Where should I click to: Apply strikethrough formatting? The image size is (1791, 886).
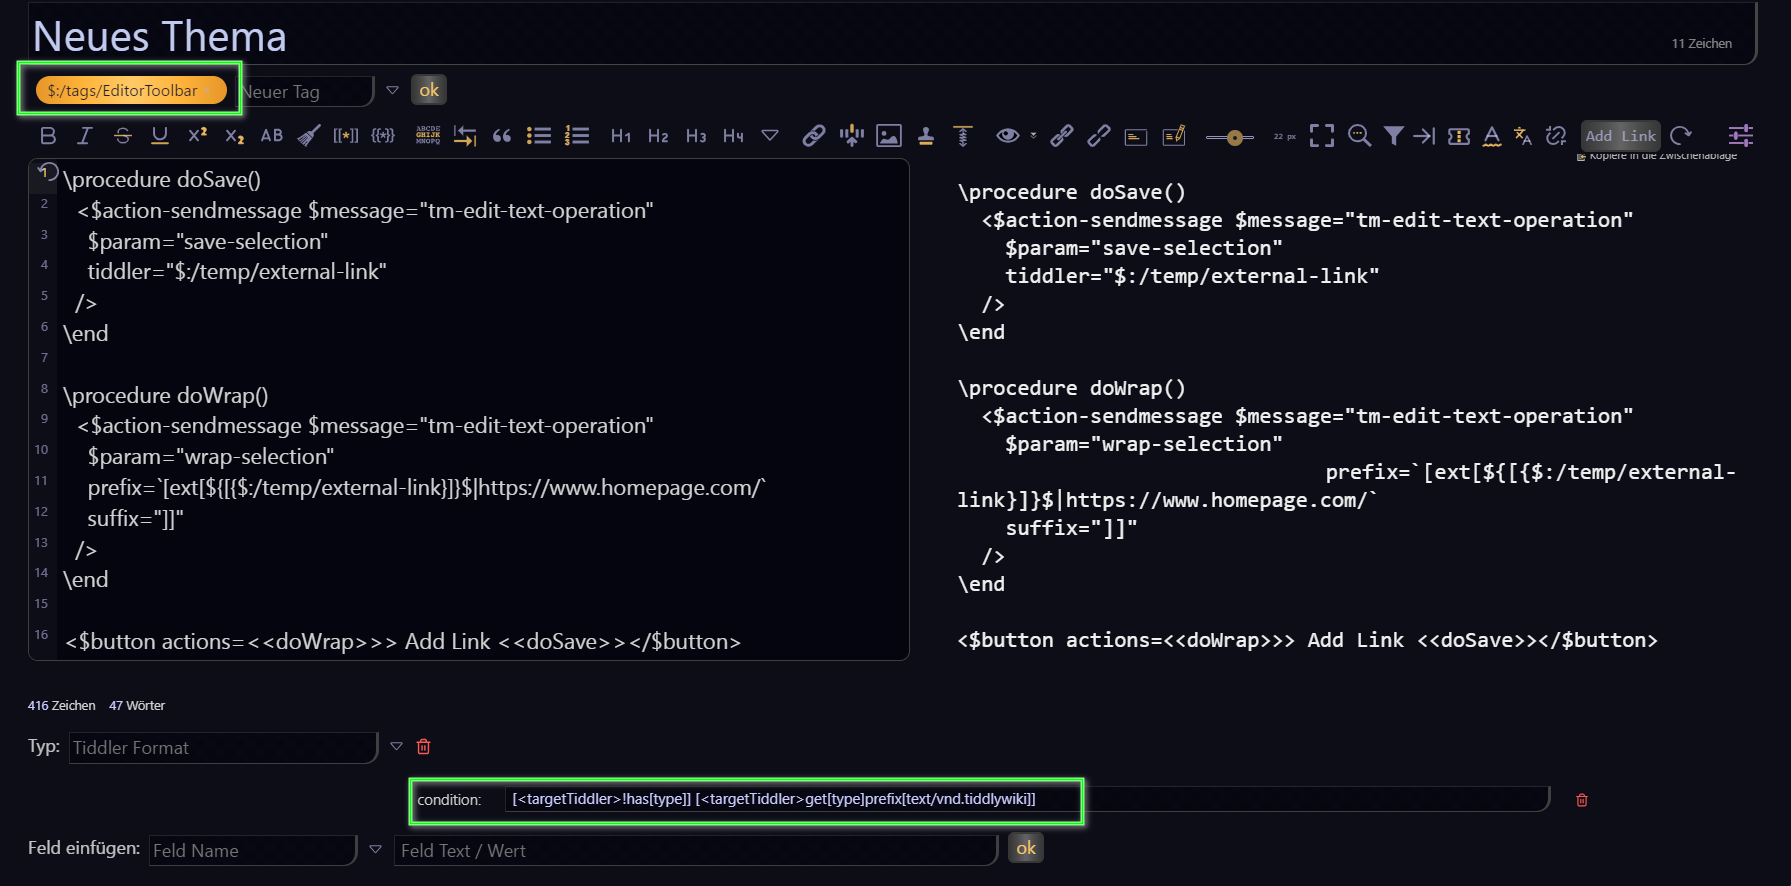coord(122,136)
